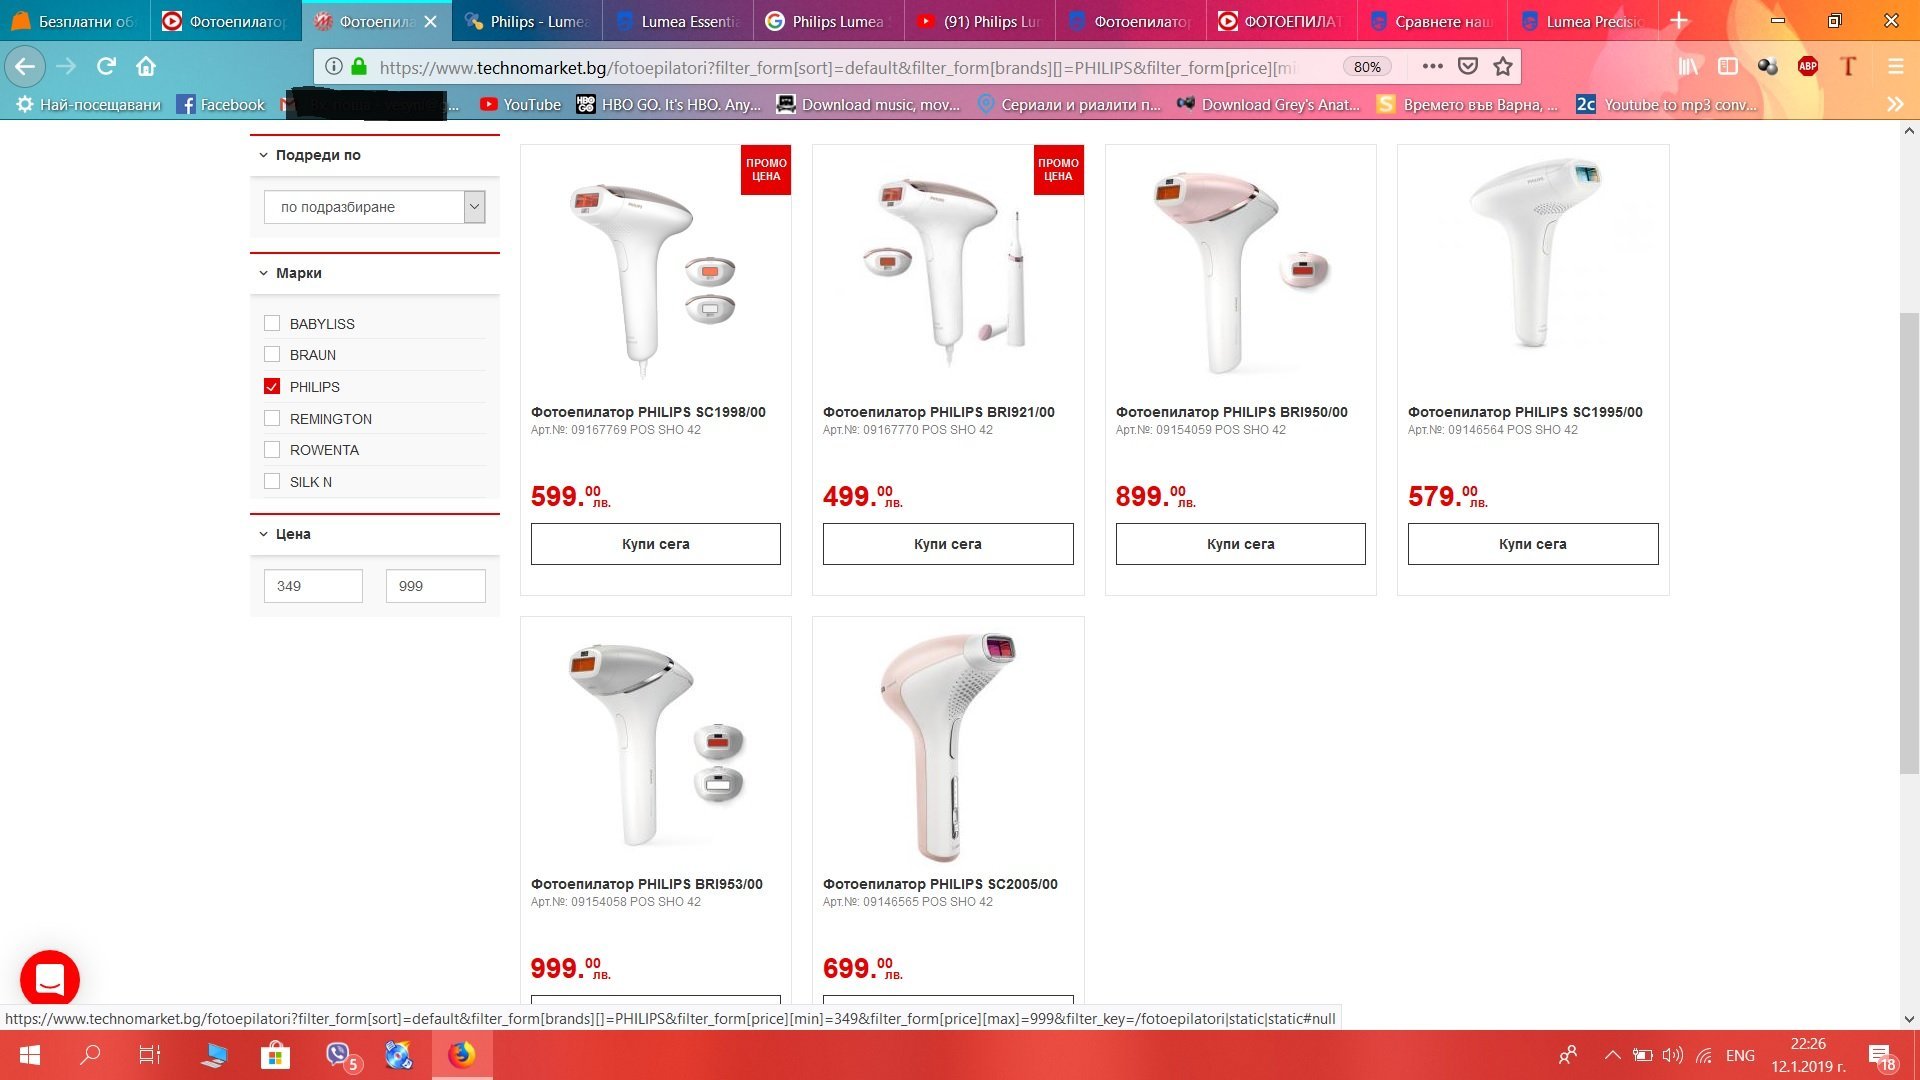1920x1080 pixels.
Task: Show hidden system tray icons
Action: [x=1611, y=1055]
